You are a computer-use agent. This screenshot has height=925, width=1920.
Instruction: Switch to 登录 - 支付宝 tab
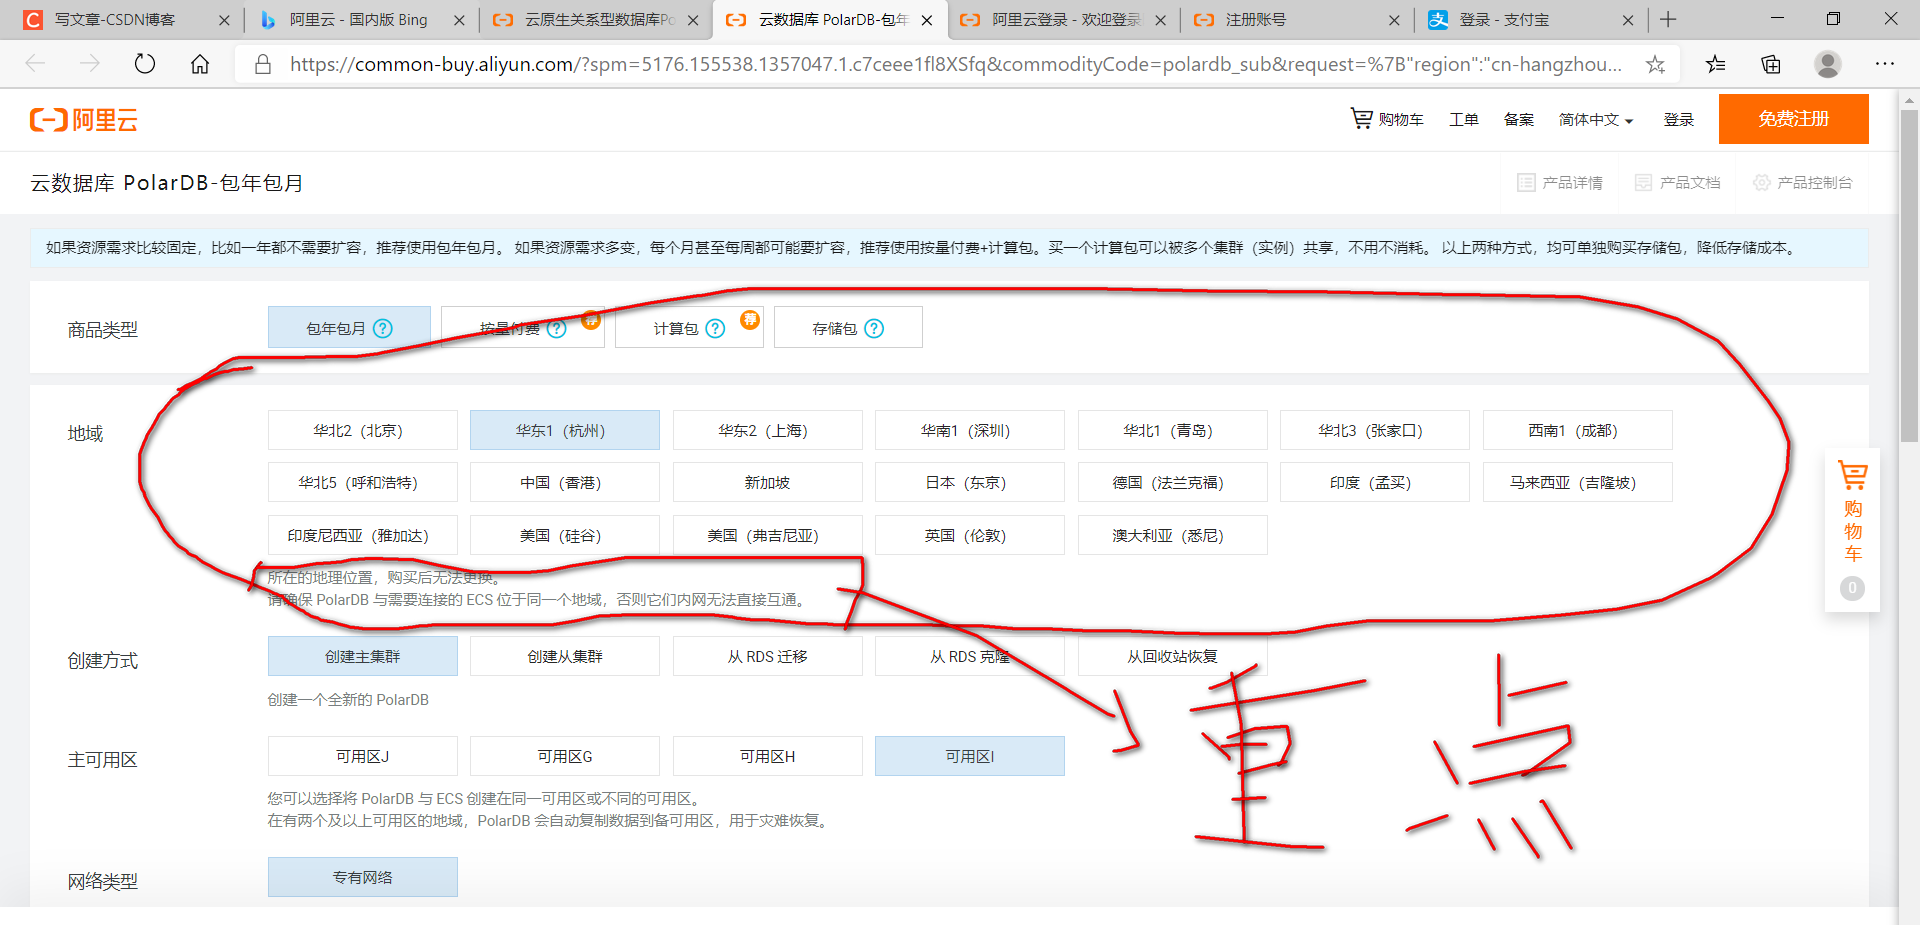pos(1531,20)
